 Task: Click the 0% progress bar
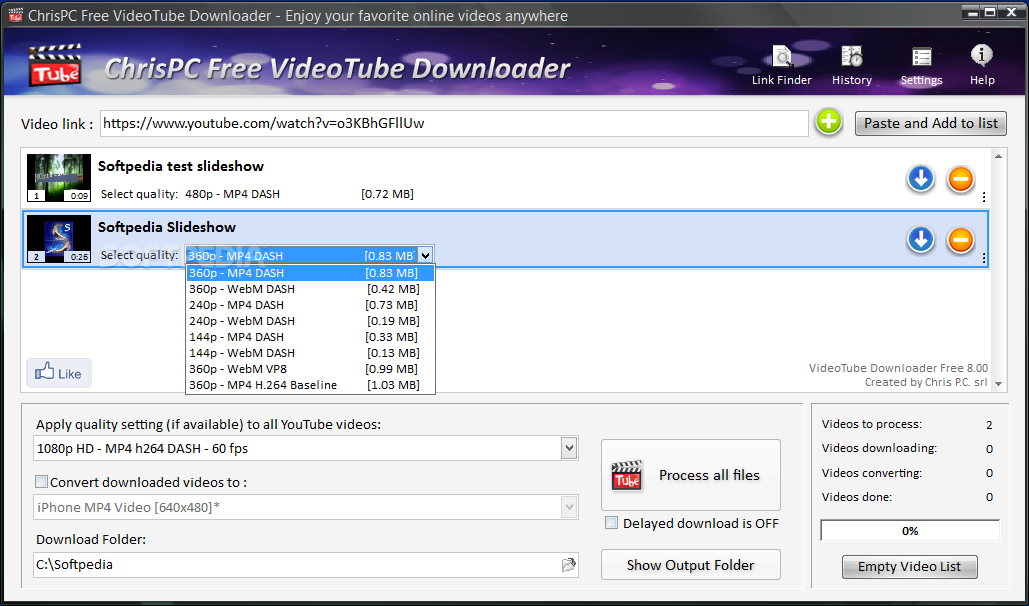point(910,530)
